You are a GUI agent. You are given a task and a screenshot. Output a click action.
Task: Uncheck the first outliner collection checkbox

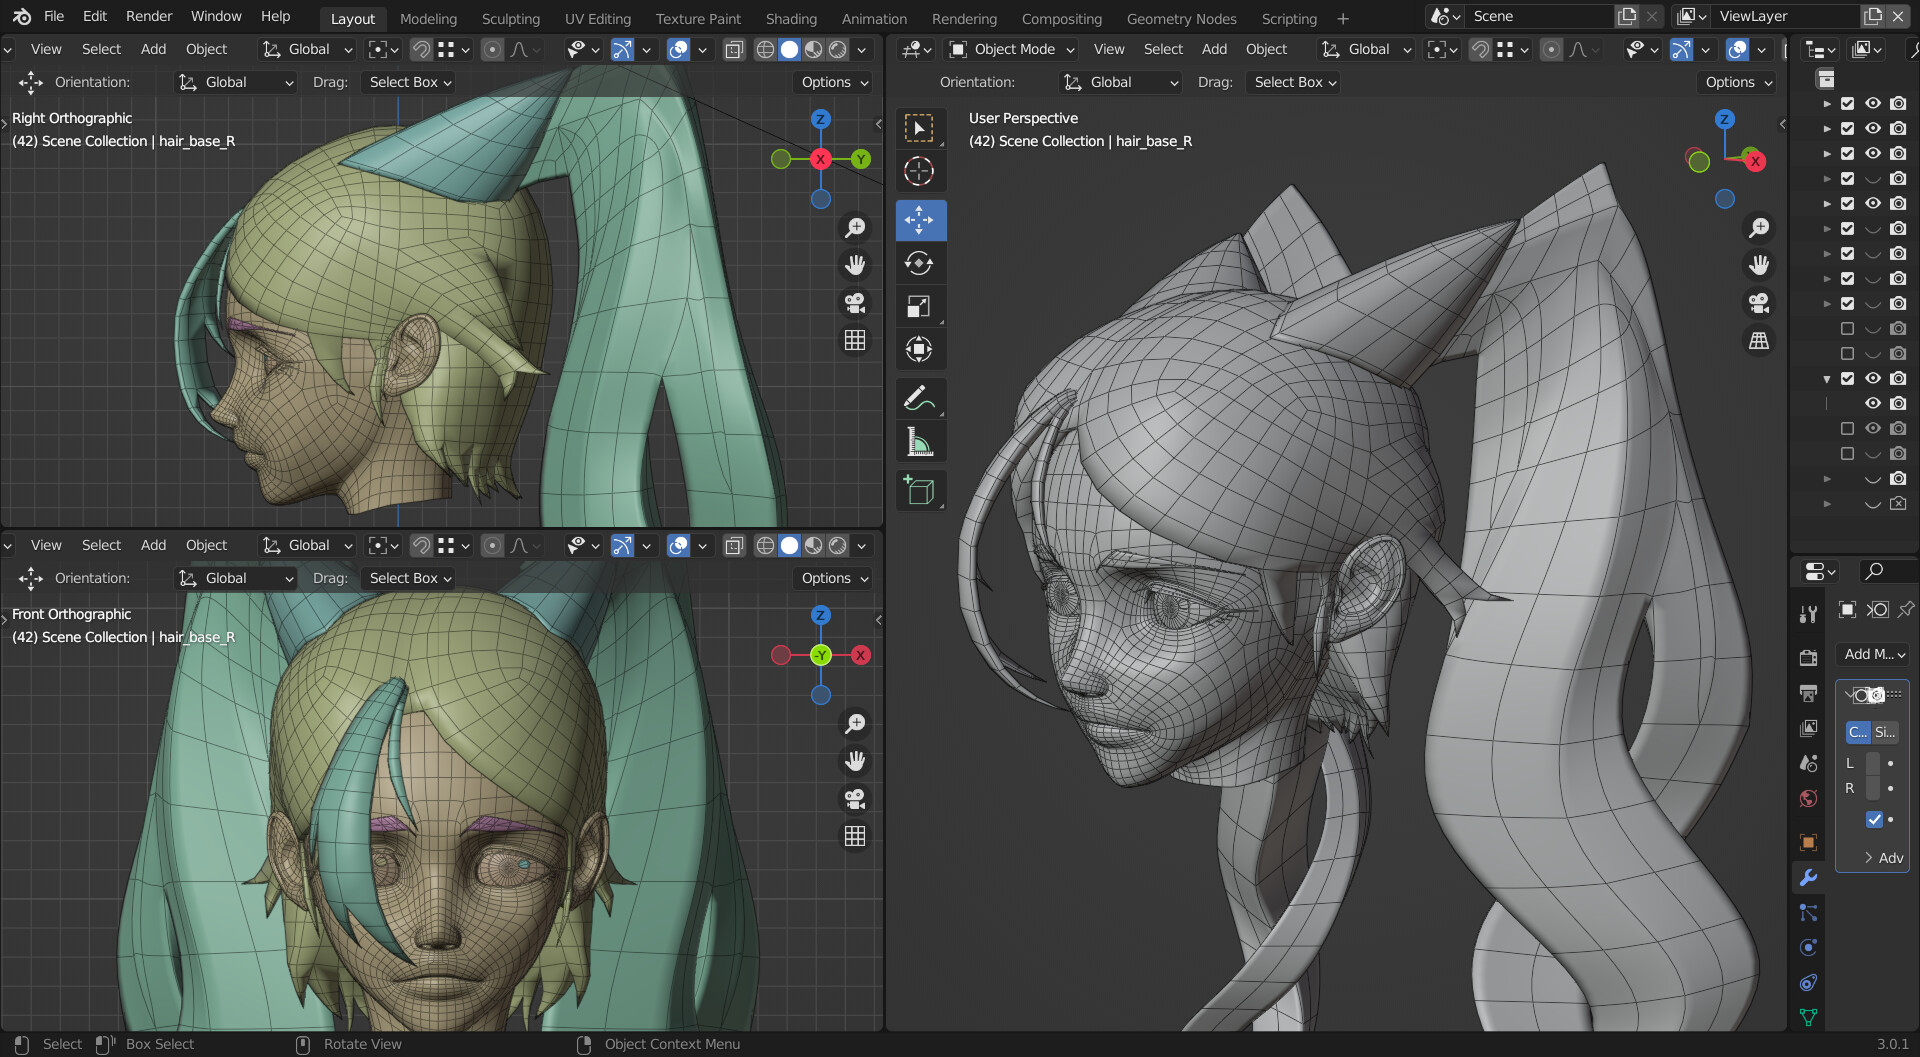[1847, 103]
